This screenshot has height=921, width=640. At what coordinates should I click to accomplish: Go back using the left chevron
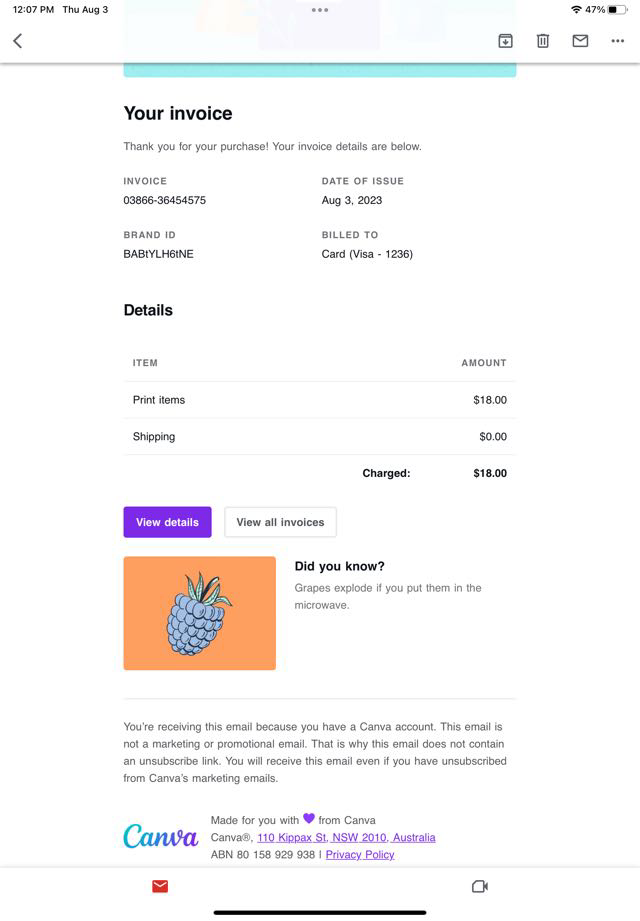(17, 41)
